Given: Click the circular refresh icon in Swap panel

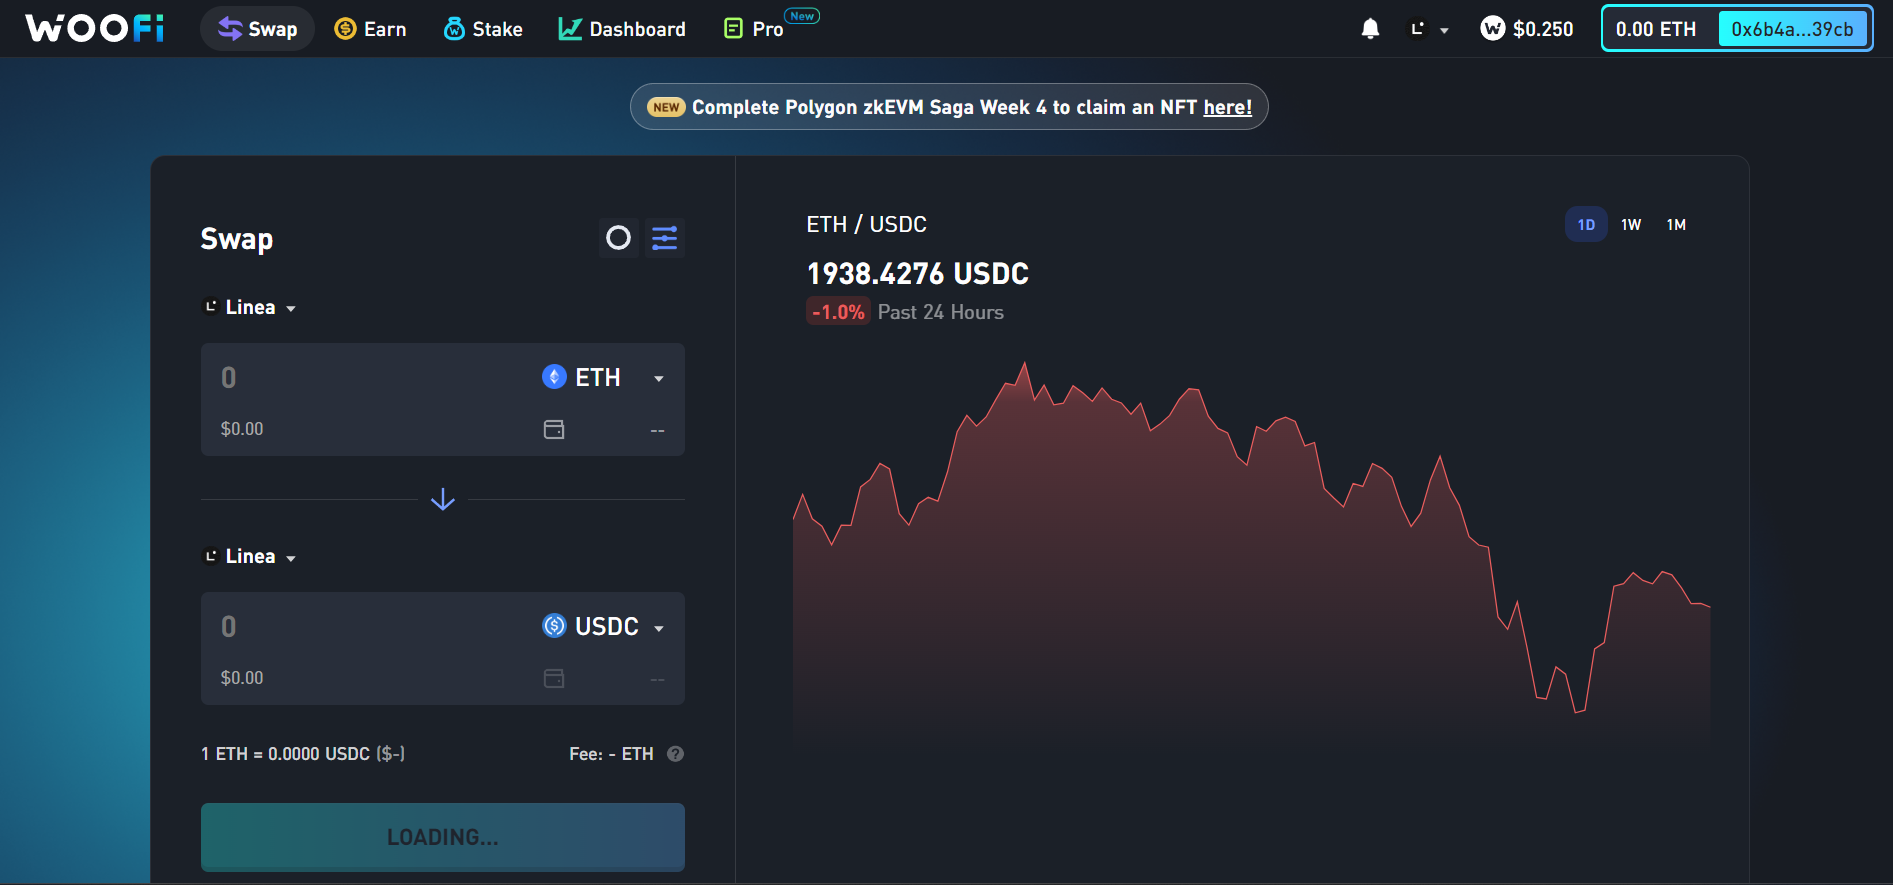Looking at the screenshot, I should point(619,238).
